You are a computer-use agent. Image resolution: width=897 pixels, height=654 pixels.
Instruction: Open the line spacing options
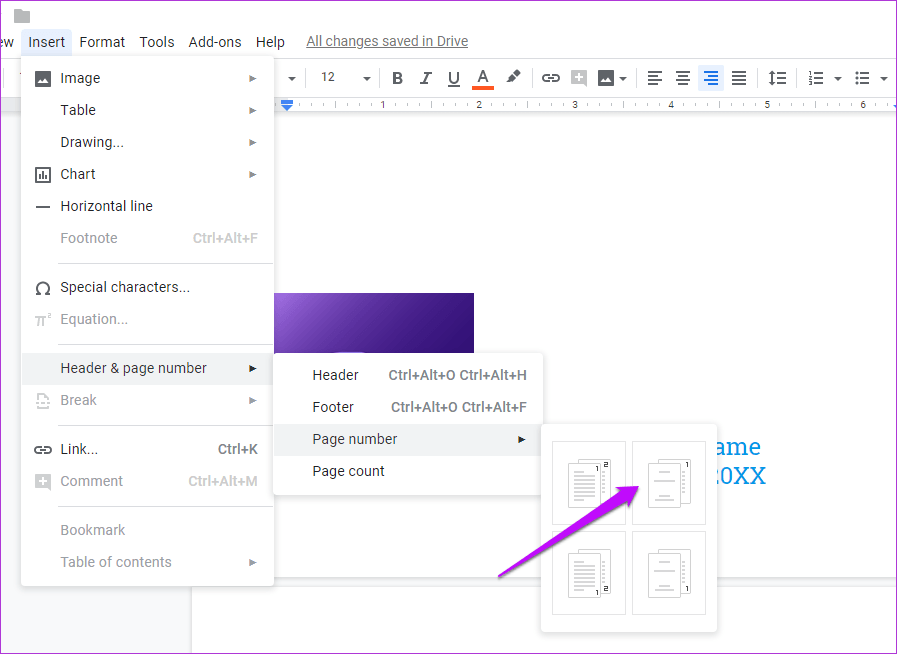click(x=777, y=78)
